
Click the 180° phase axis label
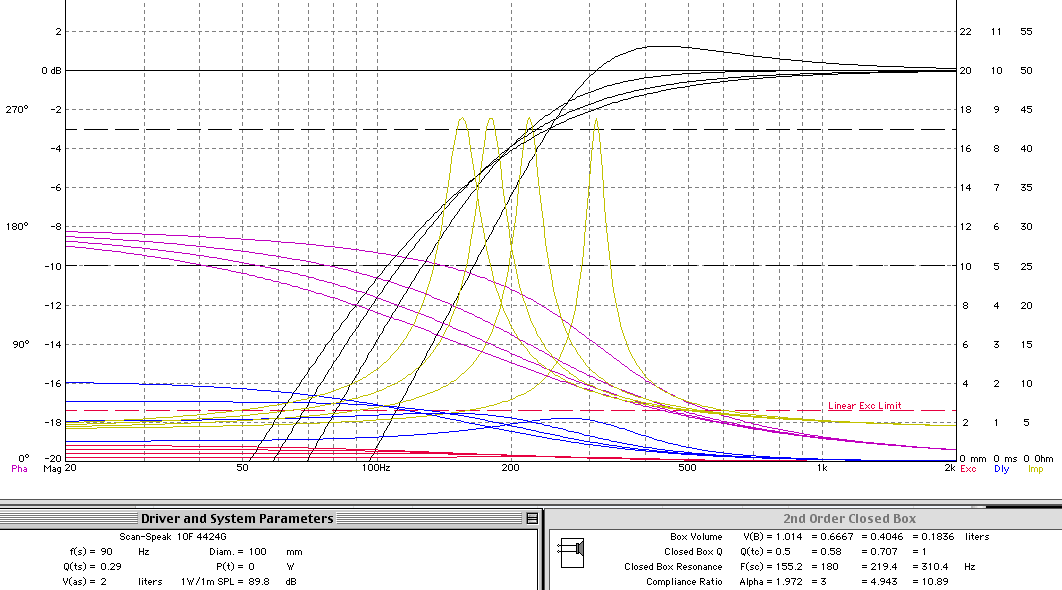pos(17,226)
